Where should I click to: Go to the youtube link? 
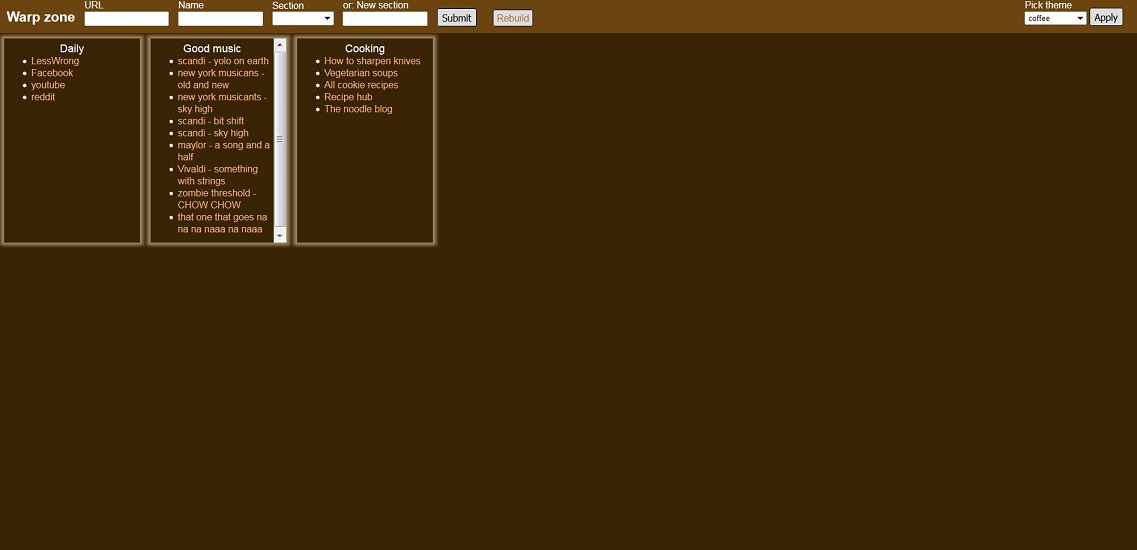pyautogui.click(x=48, y=85)
